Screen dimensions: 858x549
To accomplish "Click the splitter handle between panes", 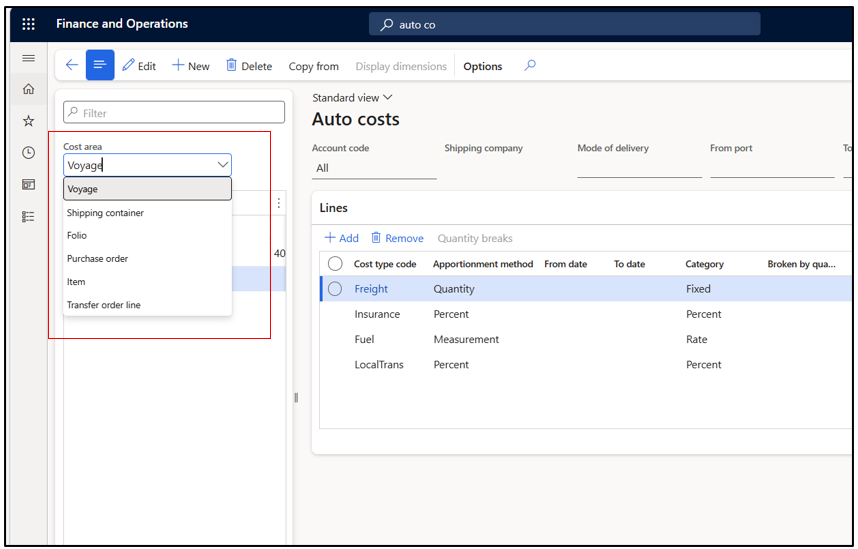I will (x=296, y=398).
